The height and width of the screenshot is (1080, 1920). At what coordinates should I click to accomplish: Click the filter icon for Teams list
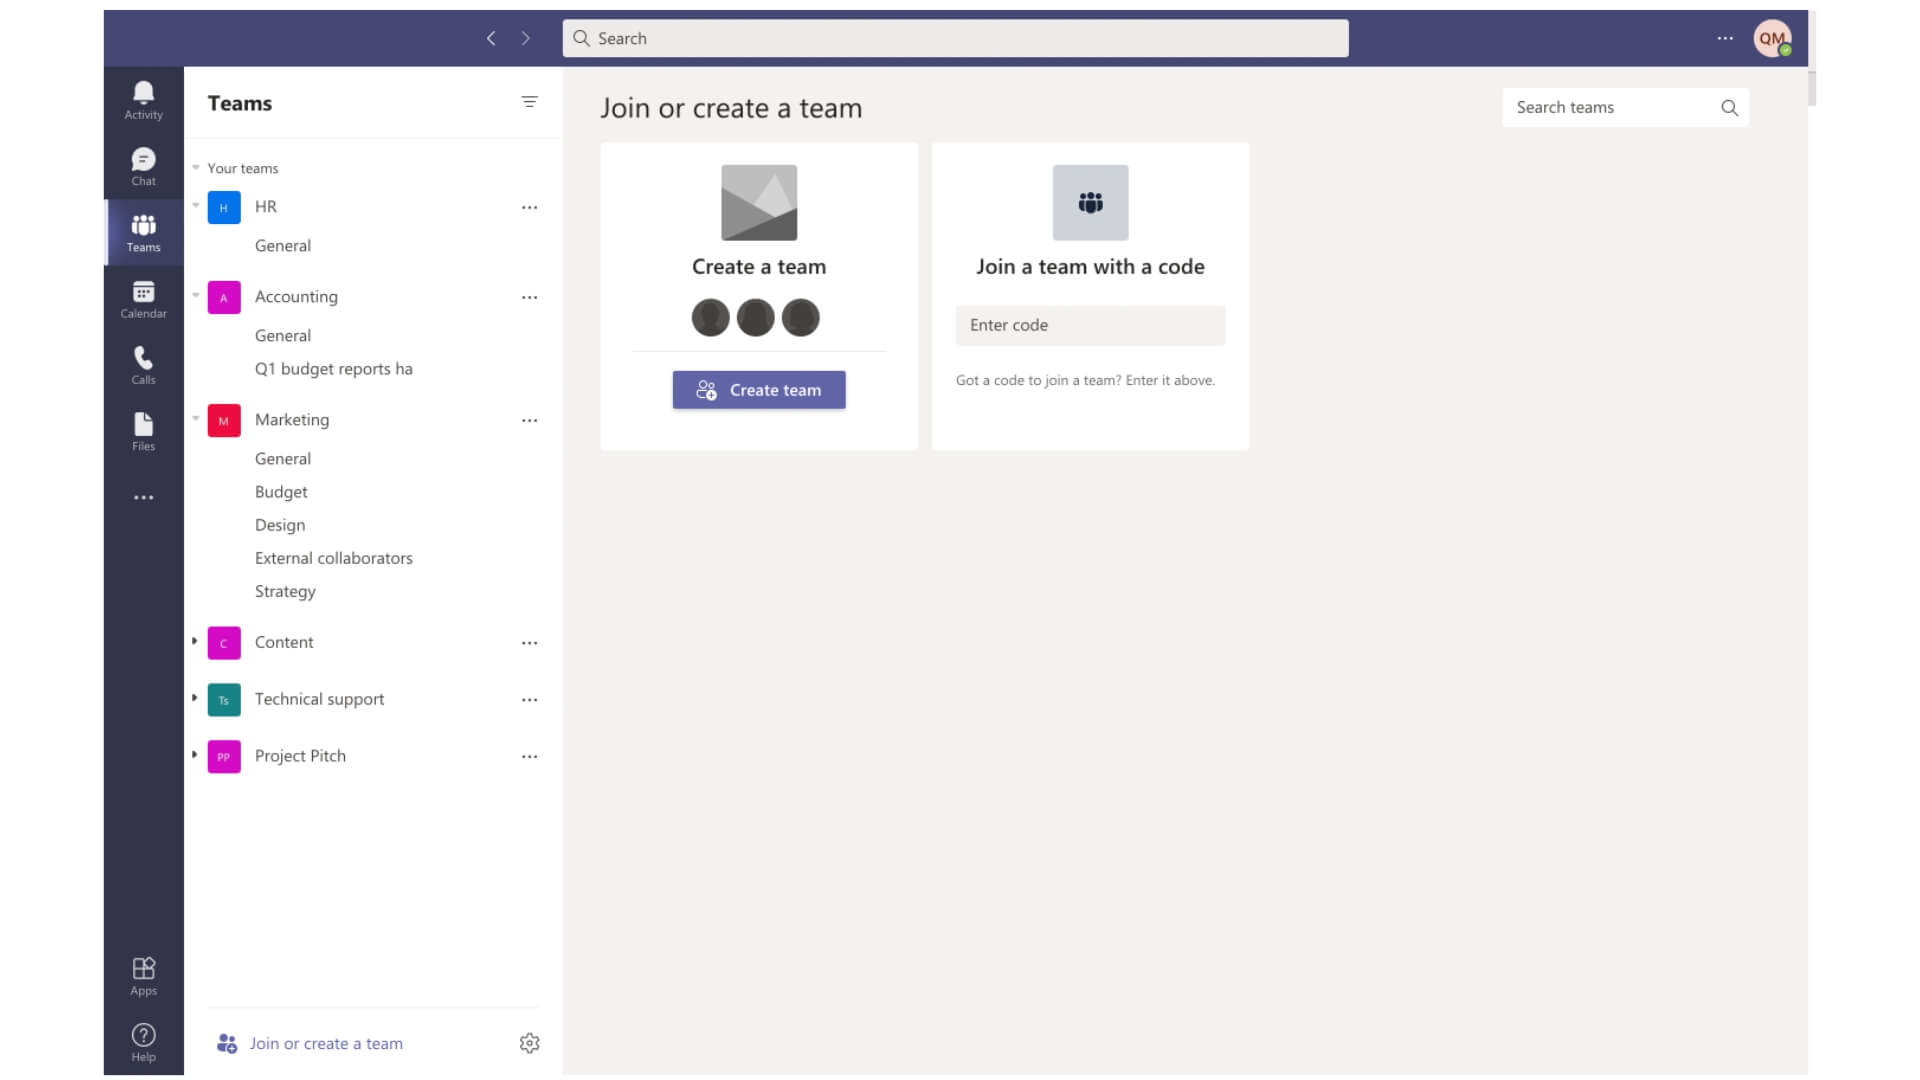[530, 102]
